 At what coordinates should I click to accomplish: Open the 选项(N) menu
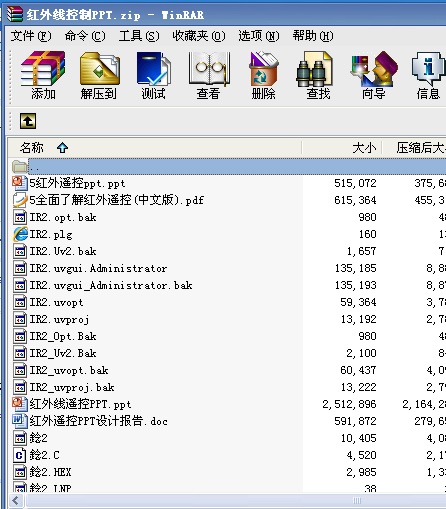click(259, 36)
